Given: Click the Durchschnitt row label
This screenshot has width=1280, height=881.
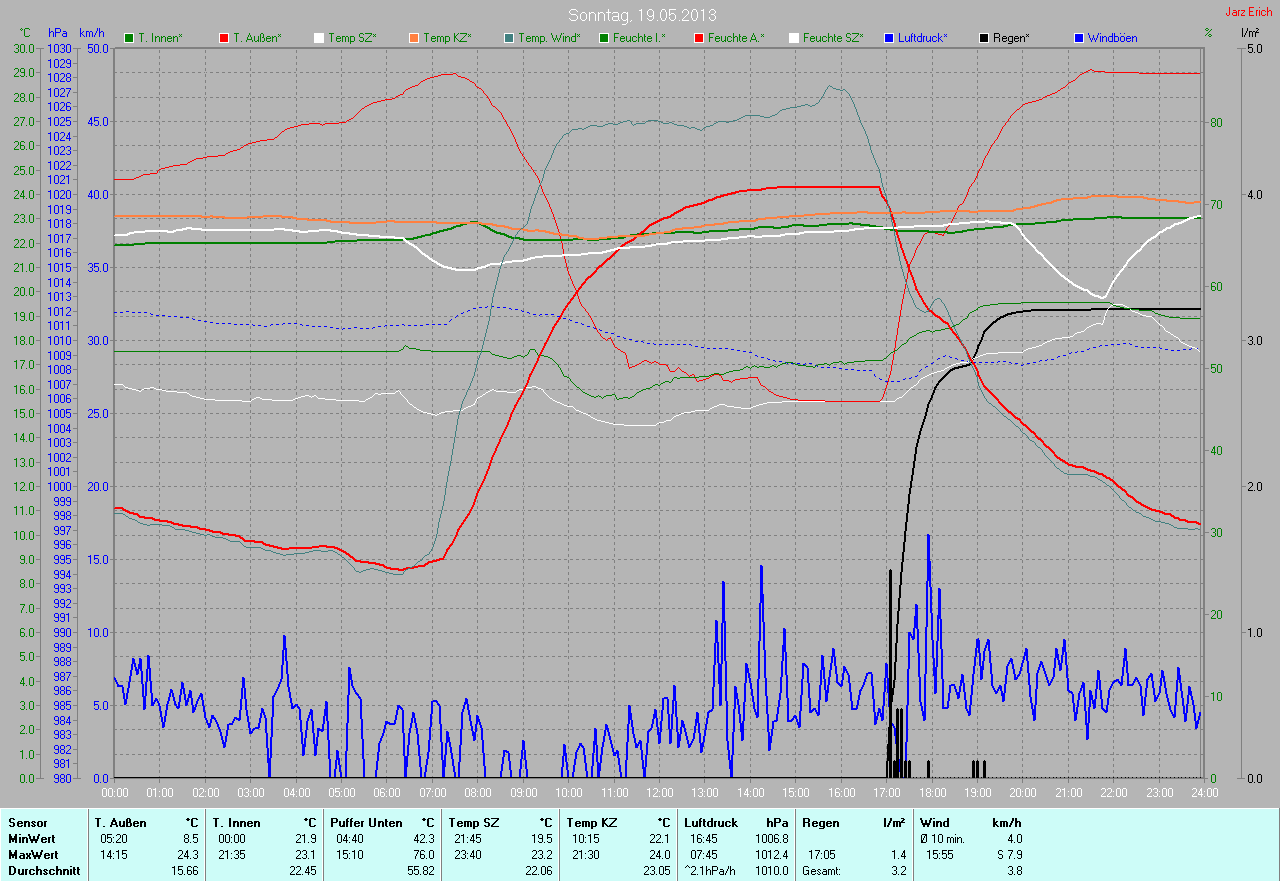Looking at the screenshot, I should 41,871.
